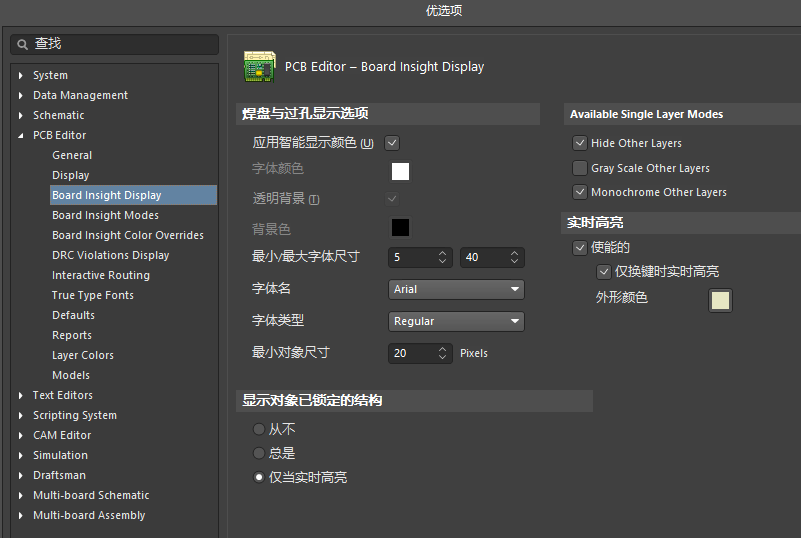Viewport: 801px width, 538px height.
Task: Select Board Insight Display page
Action: coord(133,195)
